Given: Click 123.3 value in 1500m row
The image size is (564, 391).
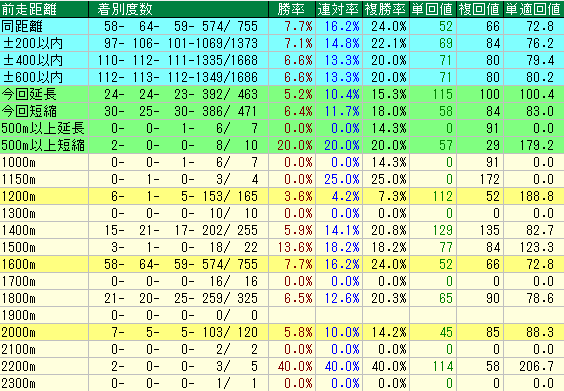Looking at the screenshot, I should point(537,247).
